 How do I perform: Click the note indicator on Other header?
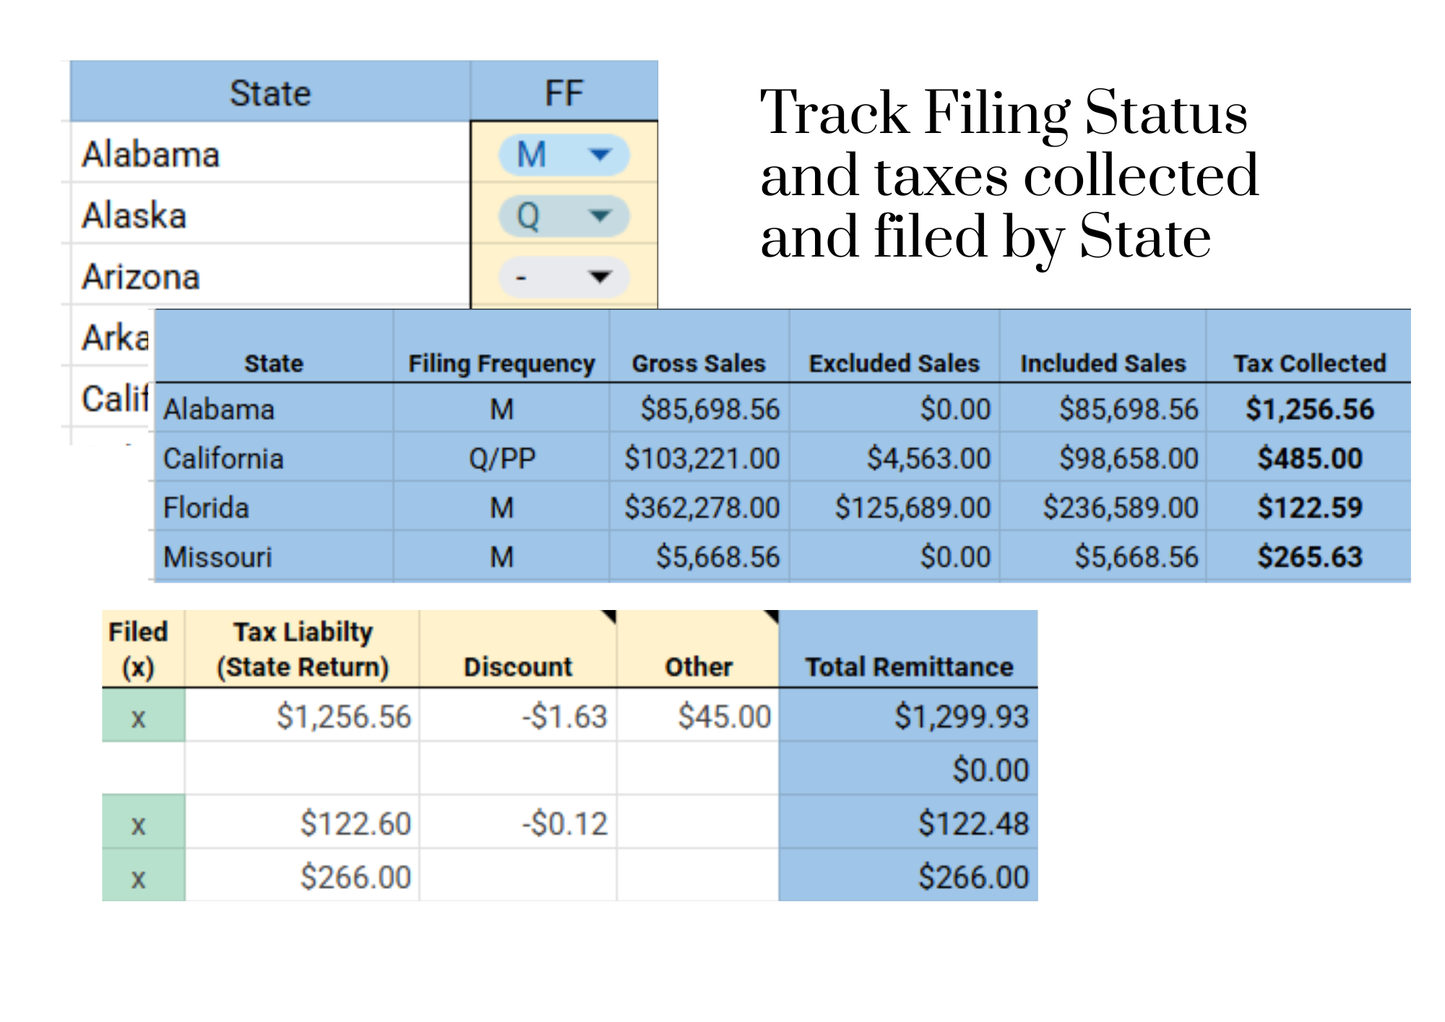point(772,616)
